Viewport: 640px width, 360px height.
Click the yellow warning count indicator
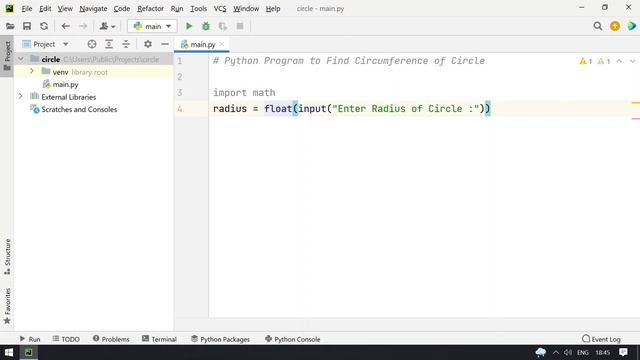[586, 61]
